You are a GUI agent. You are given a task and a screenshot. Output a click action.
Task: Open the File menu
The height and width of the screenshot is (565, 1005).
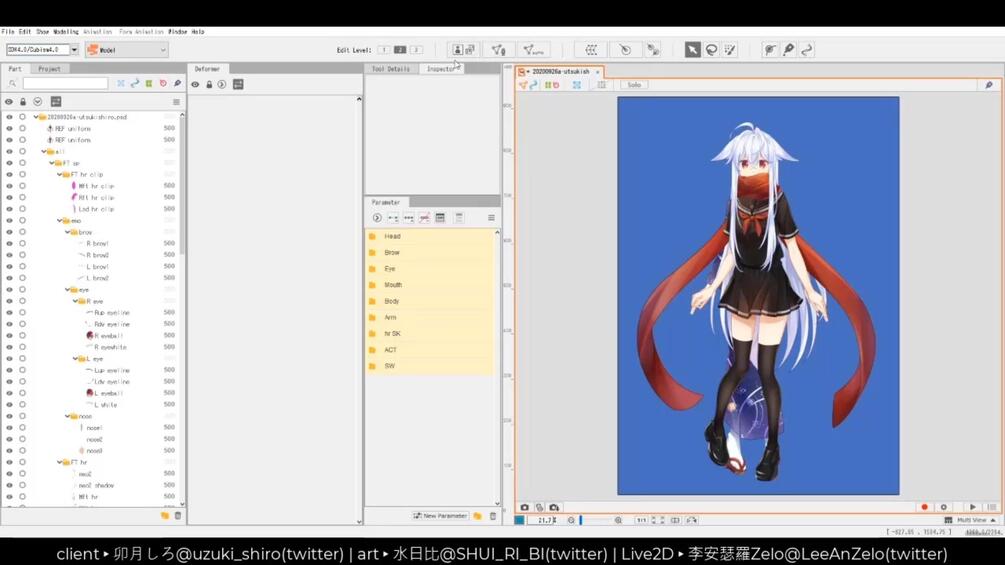pyautogui.click(x=8, y=31)
